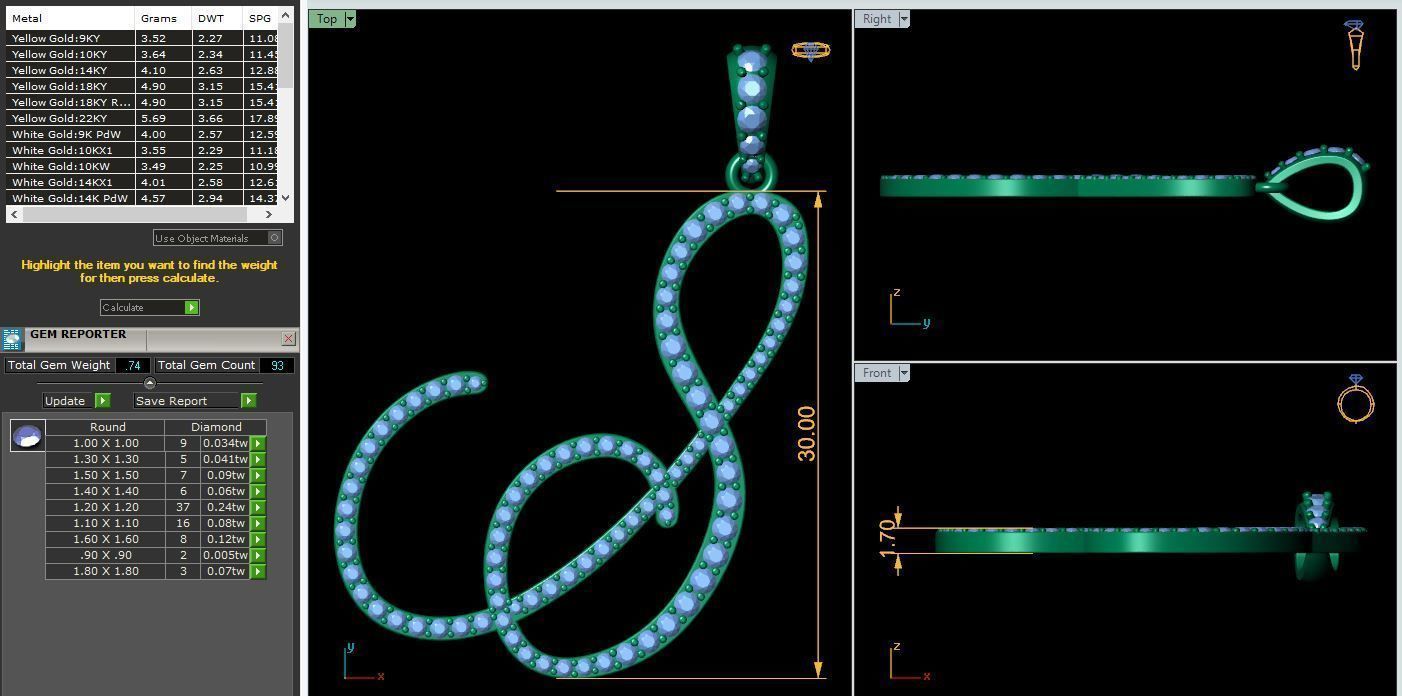Screen dimensions: 1402x696
Task: Close the Gem Reporter panel
Action: (289, 338)
